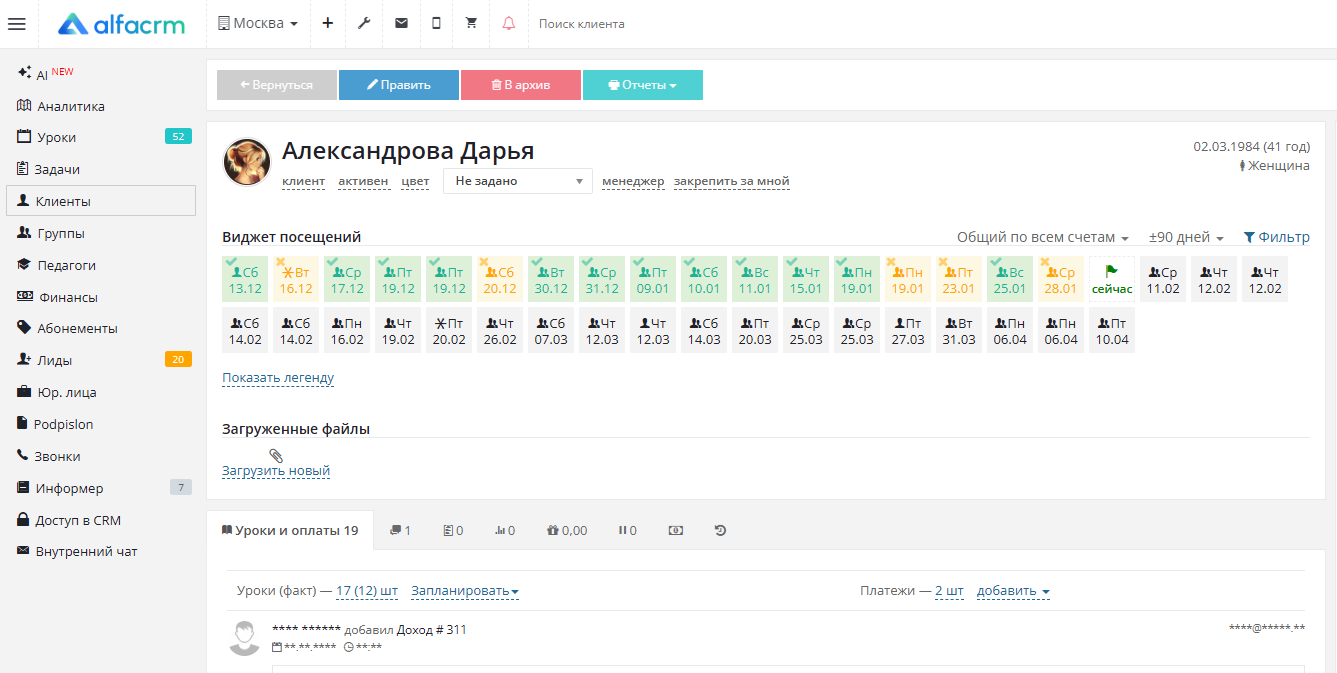This screenshot has width=1337, height=673.
Task: Click the В архив button
Action: coord(520,85)
